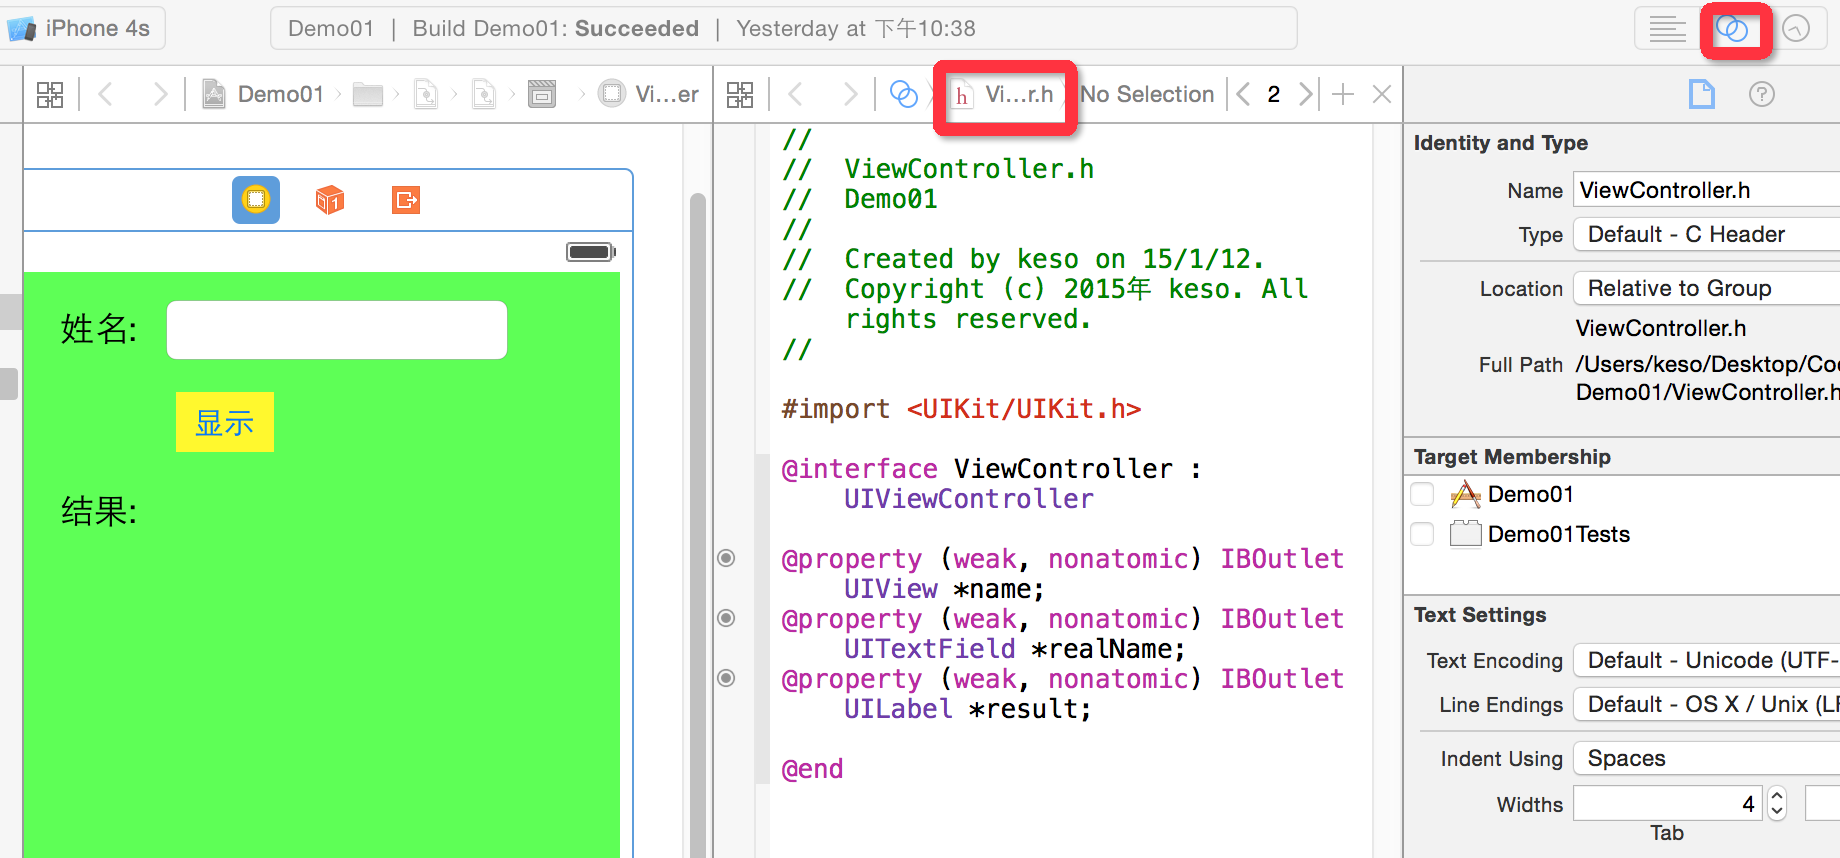Switch to the Standard editor view
This screenshot has width=1840, height=858.
(1667, 29)
